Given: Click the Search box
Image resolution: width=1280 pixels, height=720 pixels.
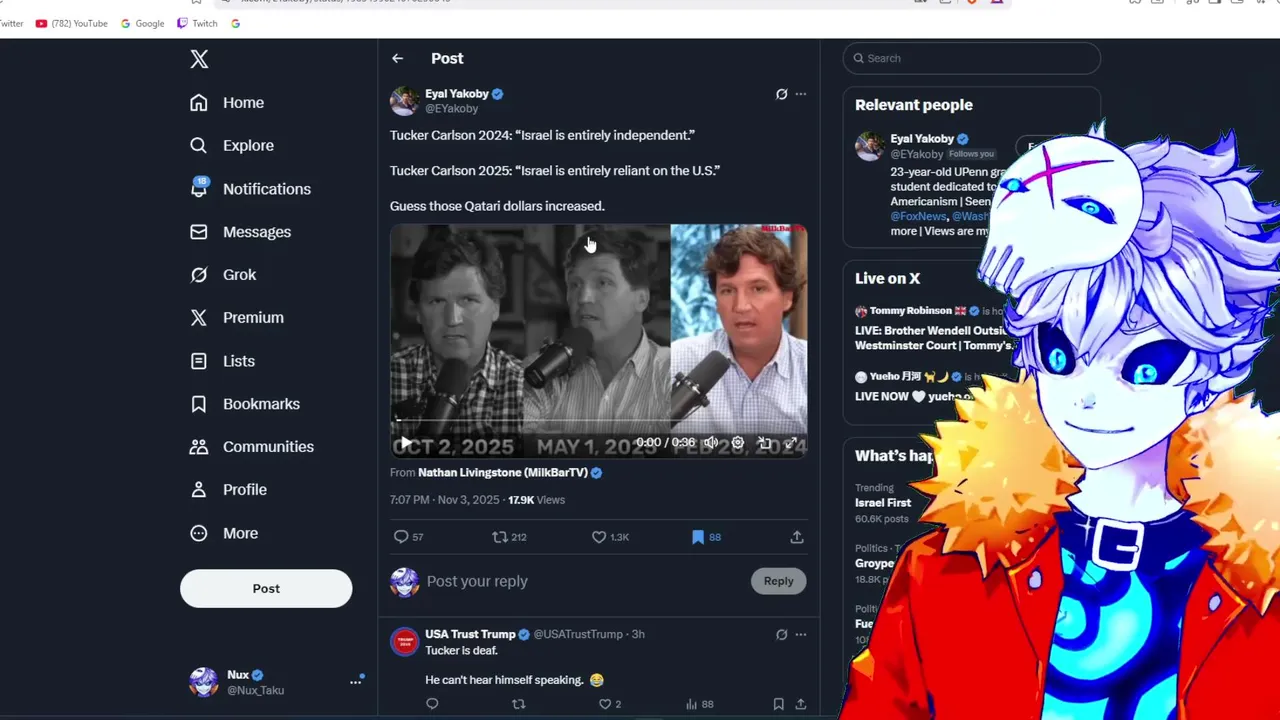Looking at the screenshot, I should tap(971, 58).
